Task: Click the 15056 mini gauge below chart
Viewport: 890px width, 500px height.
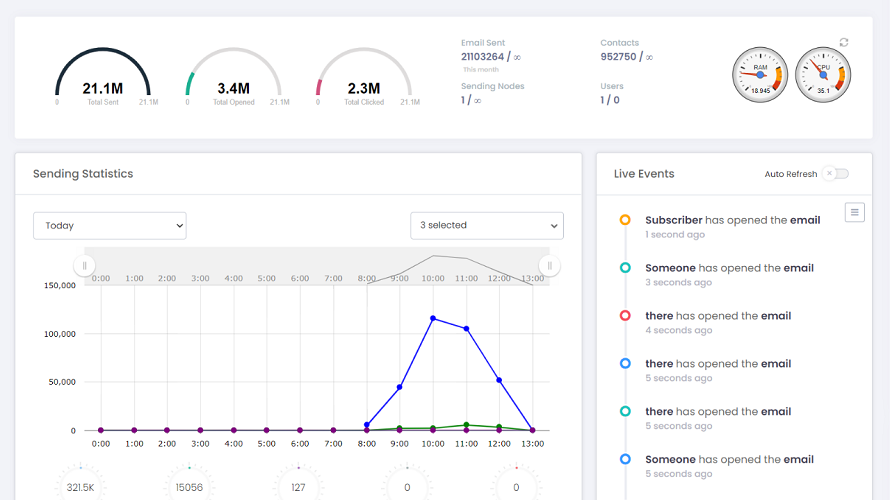Action: [x=190, y=485]
